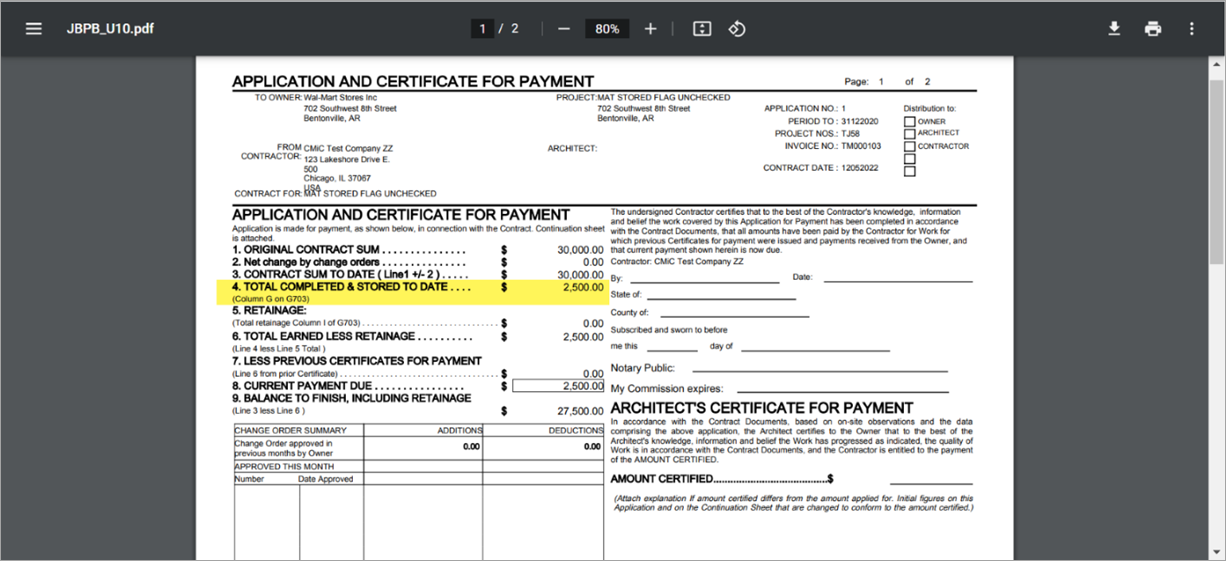1226x561 pixels.
Task: Rotate the document counterclockwise
Action: click(737, 29)
